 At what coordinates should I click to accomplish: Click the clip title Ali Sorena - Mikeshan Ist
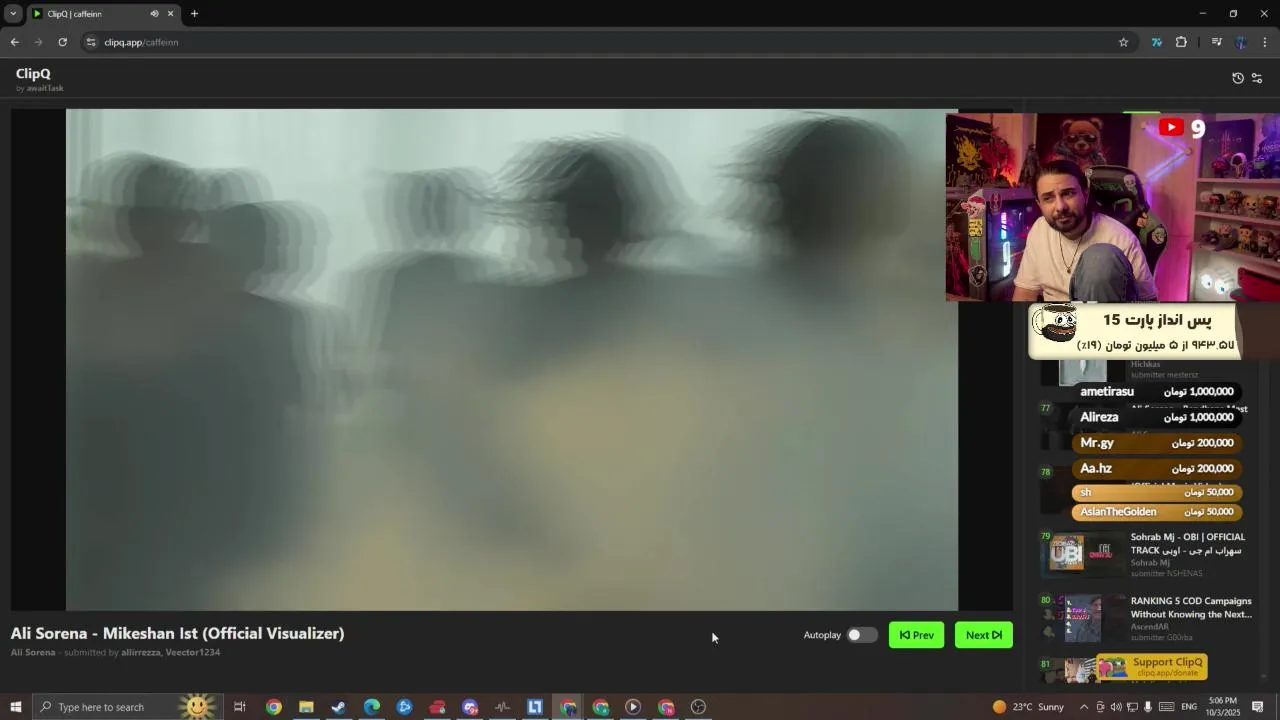pos(177,633)
